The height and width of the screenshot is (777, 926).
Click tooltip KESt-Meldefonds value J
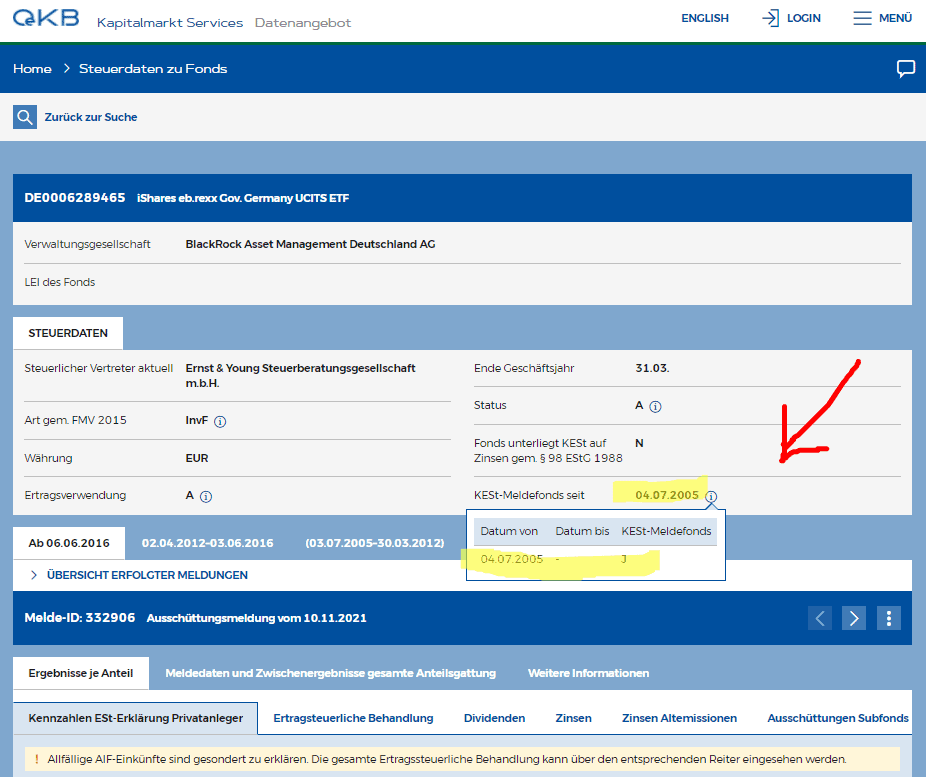tap(624, 559)
